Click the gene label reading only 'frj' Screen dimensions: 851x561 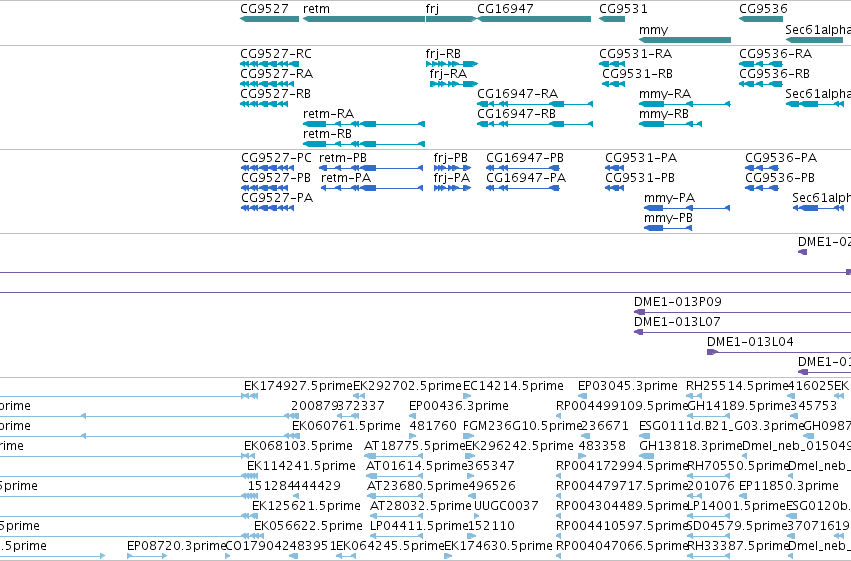(x=433, y=9)
